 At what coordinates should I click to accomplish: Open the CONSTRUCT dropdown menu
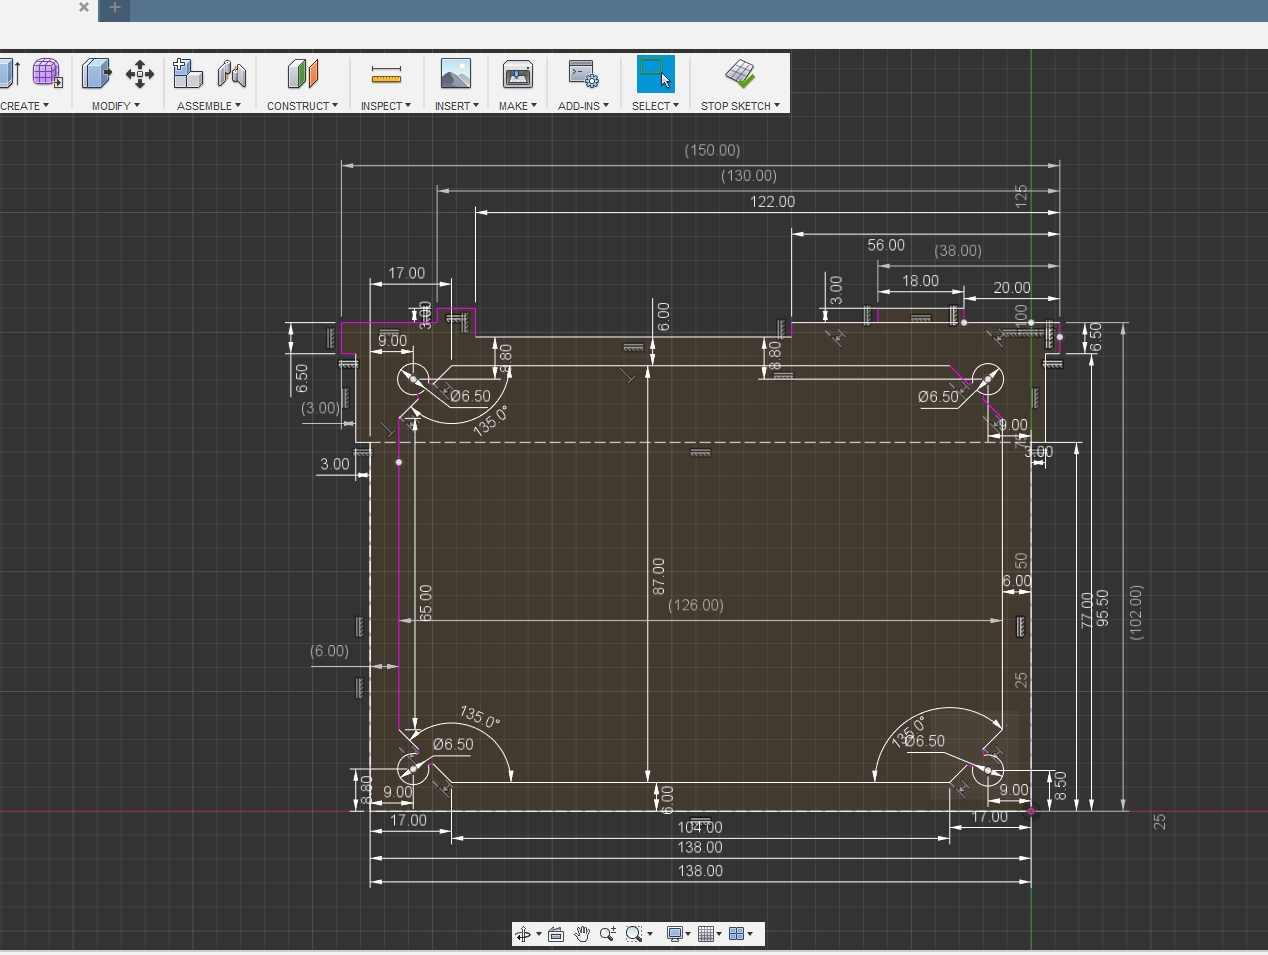302,106
